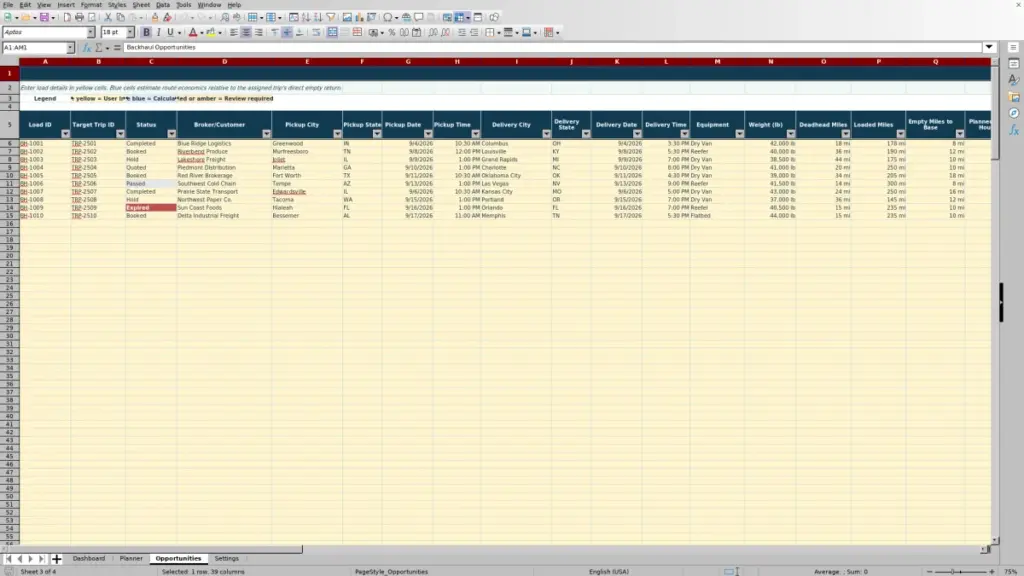
Task: Click the Formula equals-sign icon
Action: point(117,48)
